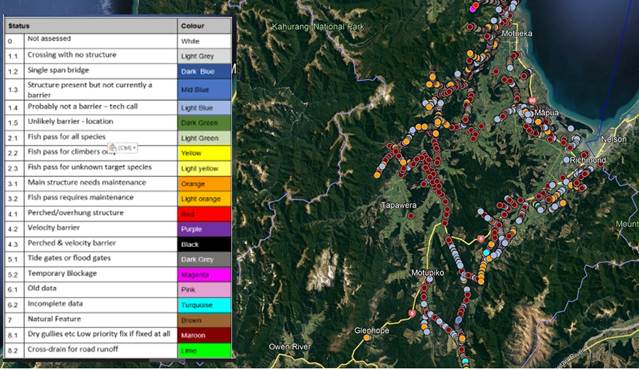639x369 pixels.
Task: Click 'Tide gates or flood gates' text
Action: pos(69,258)
